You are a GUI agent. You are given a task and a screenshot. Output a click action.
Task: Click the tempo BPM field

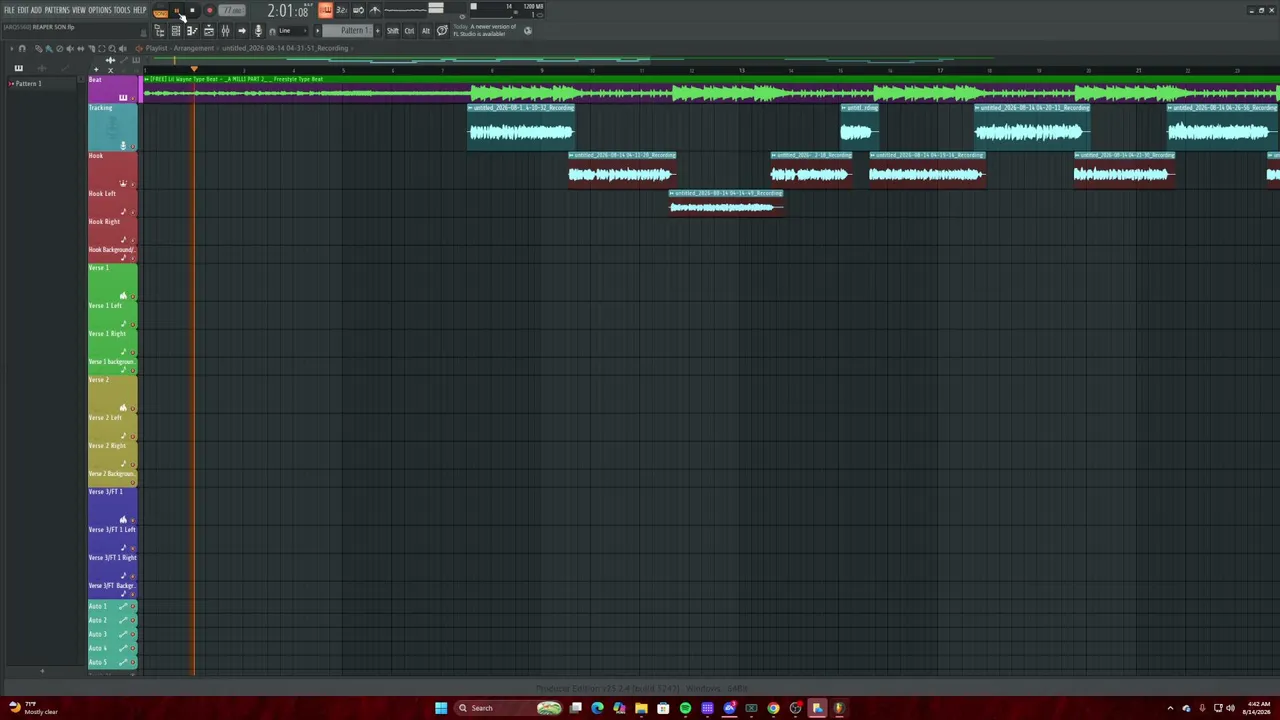pos(233,11)
